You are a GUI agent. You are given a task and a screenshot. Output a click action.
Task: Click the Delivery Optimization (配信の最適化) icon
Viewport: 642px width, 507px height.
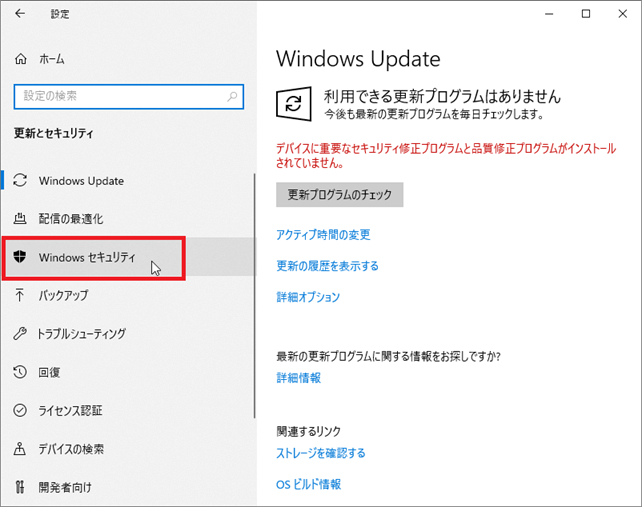click(20, 218)
